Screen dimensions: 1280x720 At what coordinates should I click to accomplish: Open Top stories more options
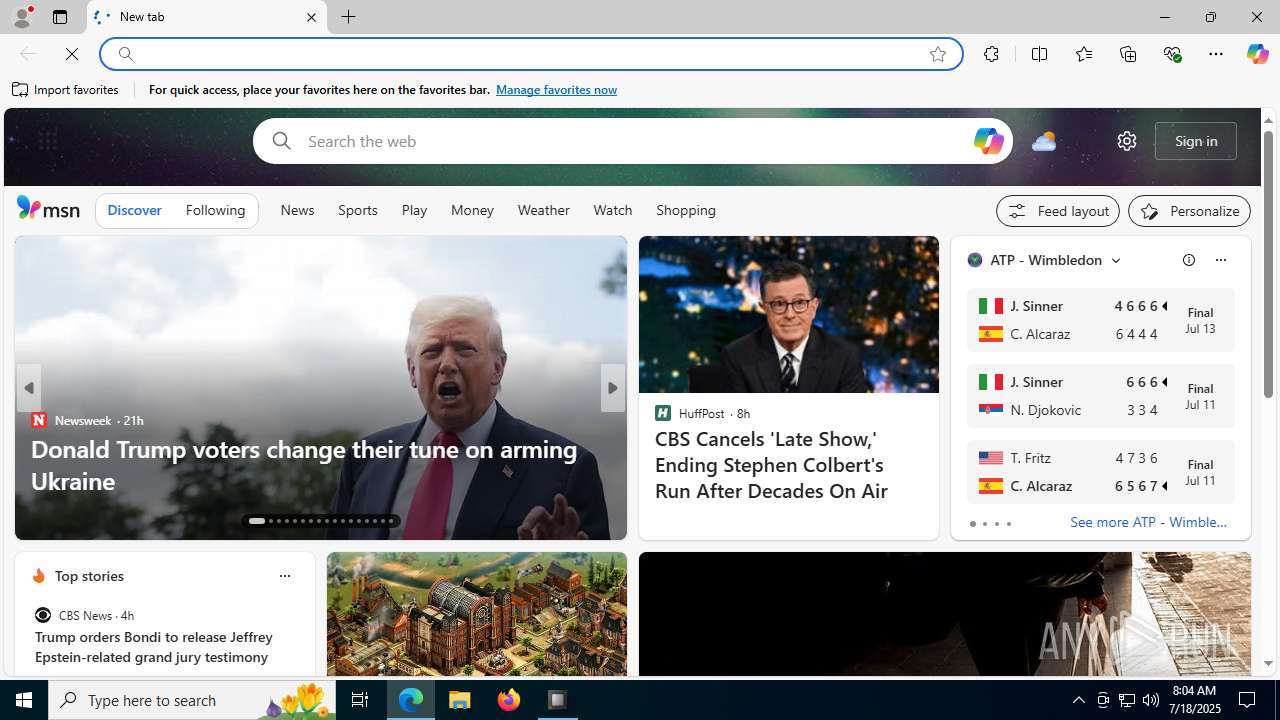tap(285, 576)
